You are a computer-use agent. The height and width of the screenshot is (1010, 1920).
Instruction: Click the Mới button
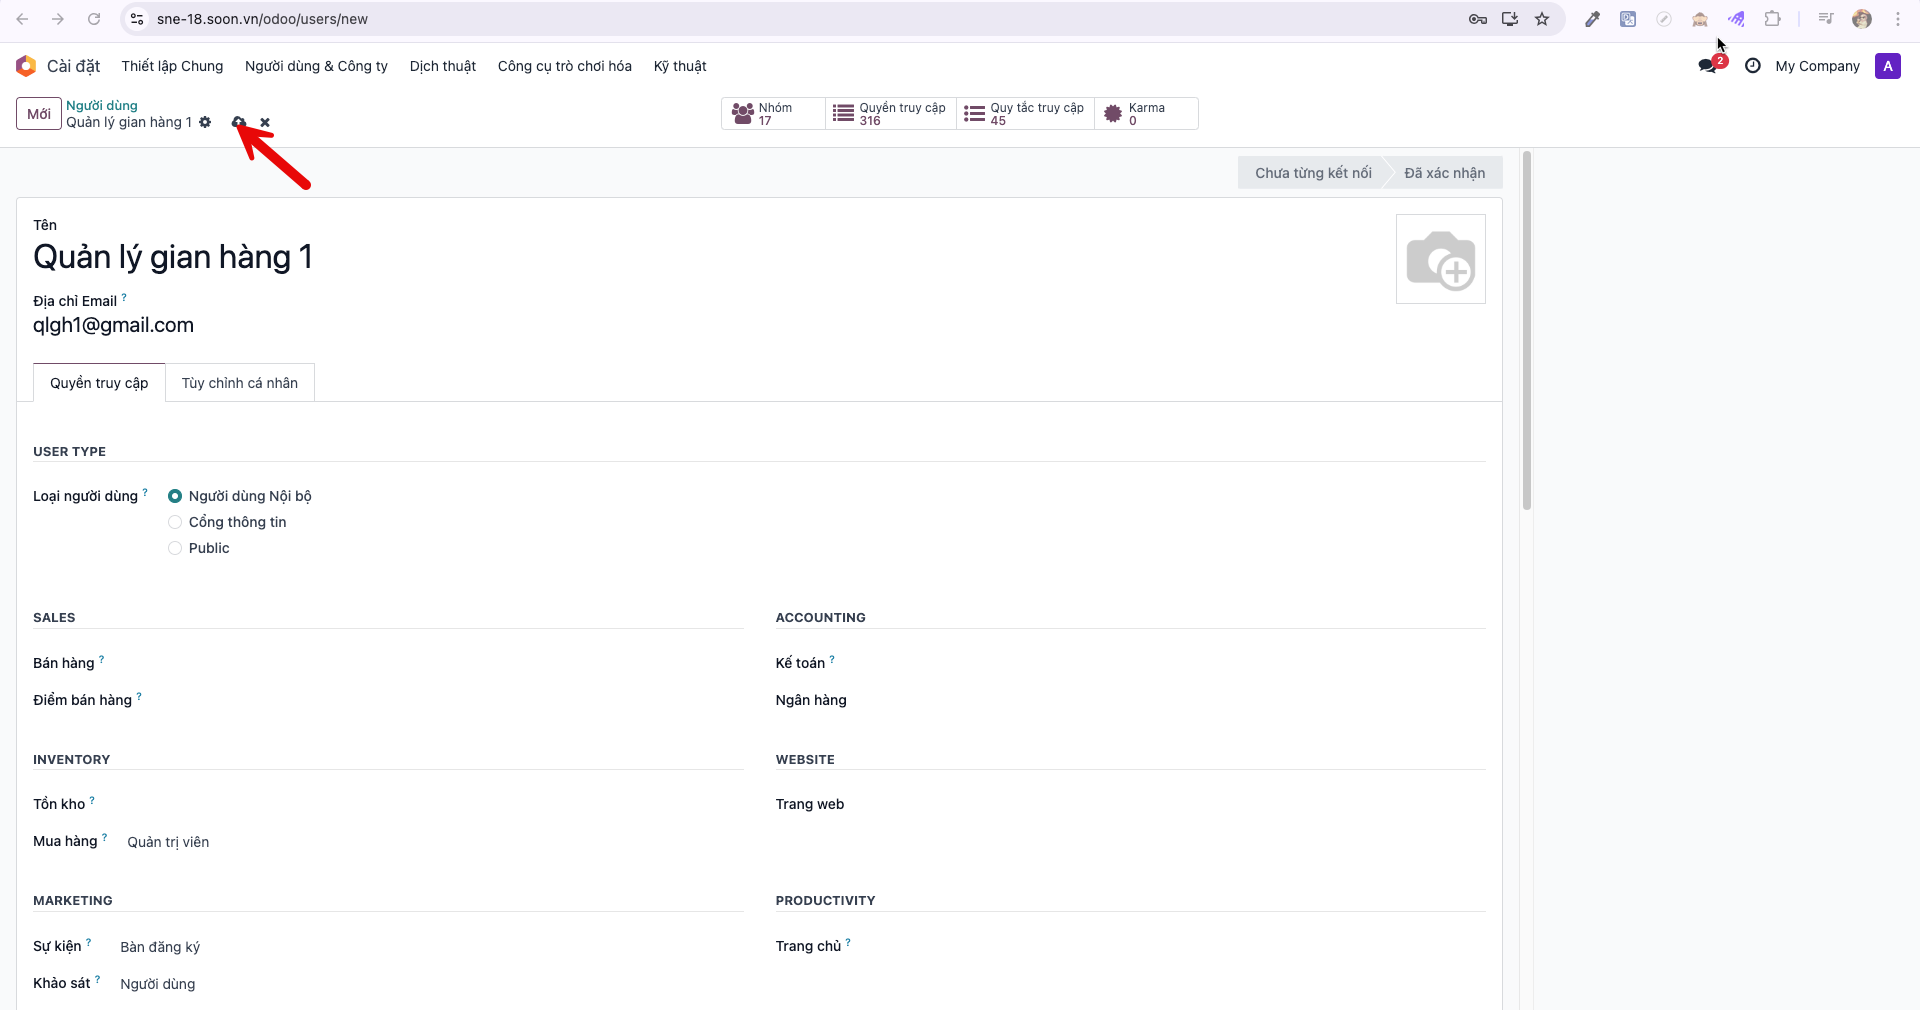(39, 114)
